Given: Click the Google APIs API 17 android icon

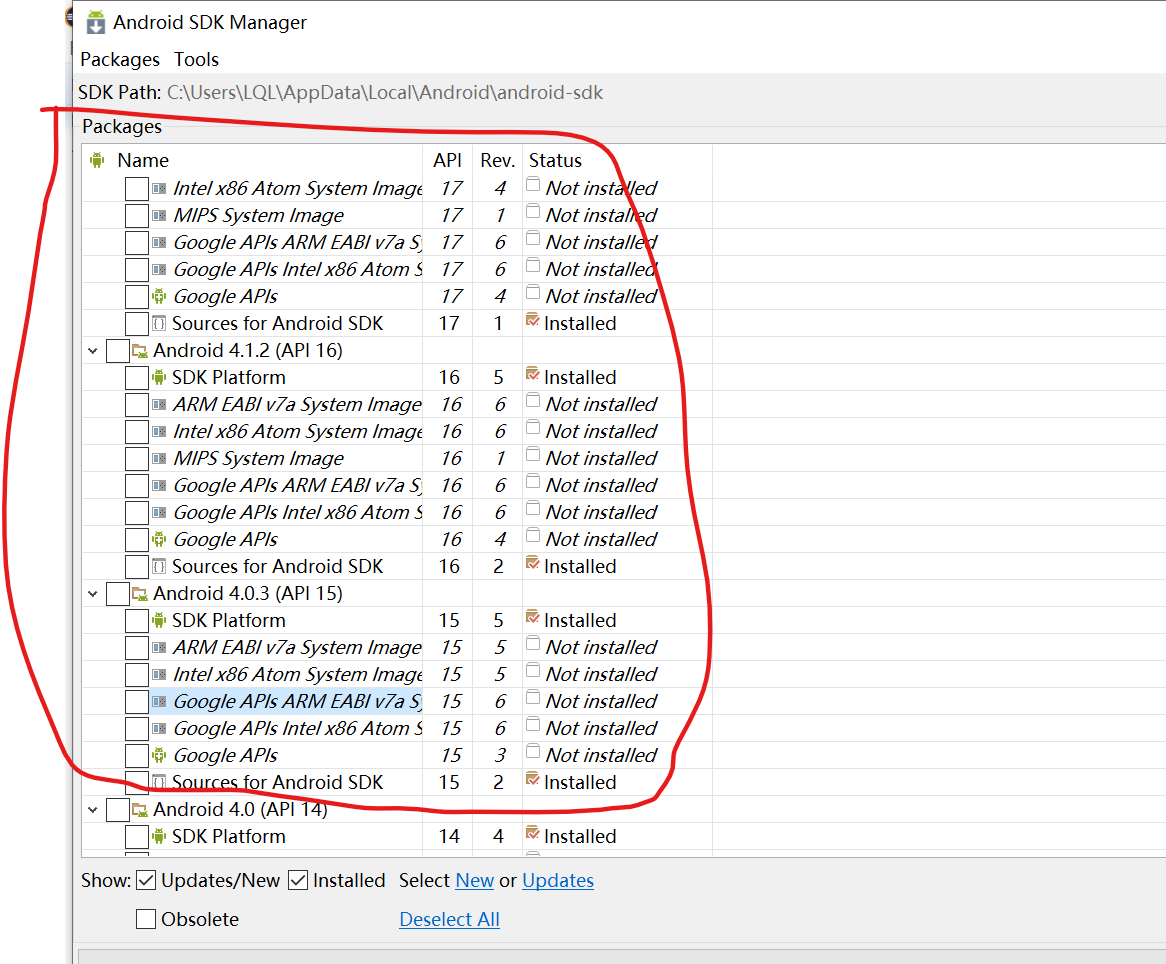Looking at the screenshot, I should [x=159, y=297].
